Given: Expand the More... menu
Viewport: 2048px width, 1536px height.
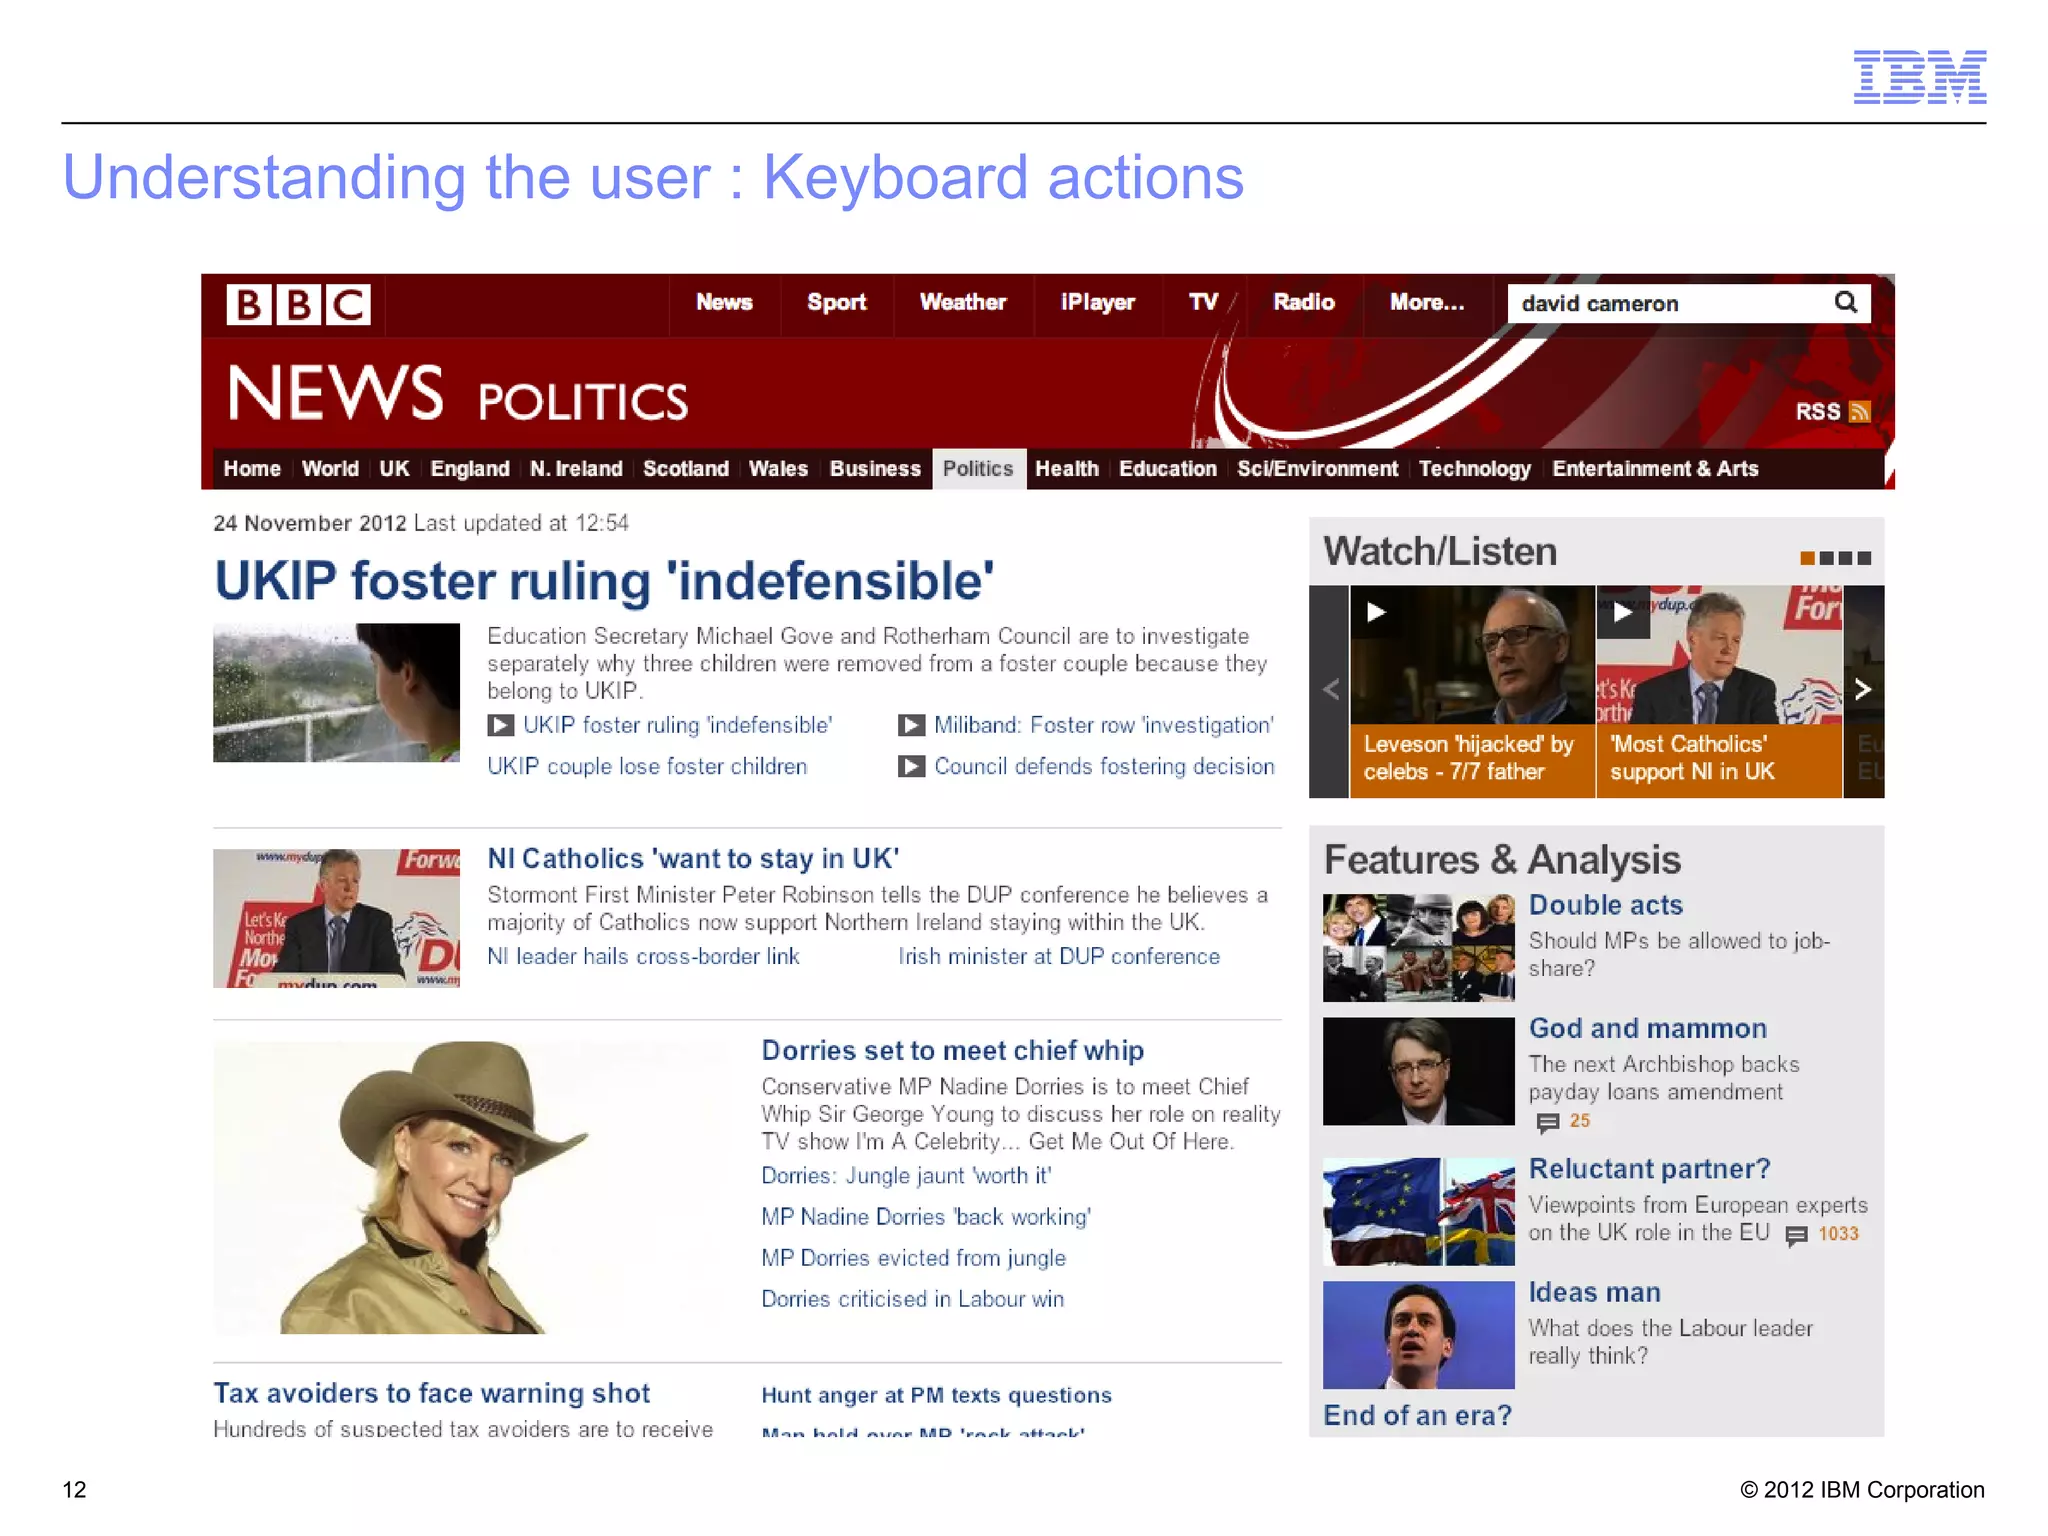Looking at the screenshot, I should [1427, 302].
